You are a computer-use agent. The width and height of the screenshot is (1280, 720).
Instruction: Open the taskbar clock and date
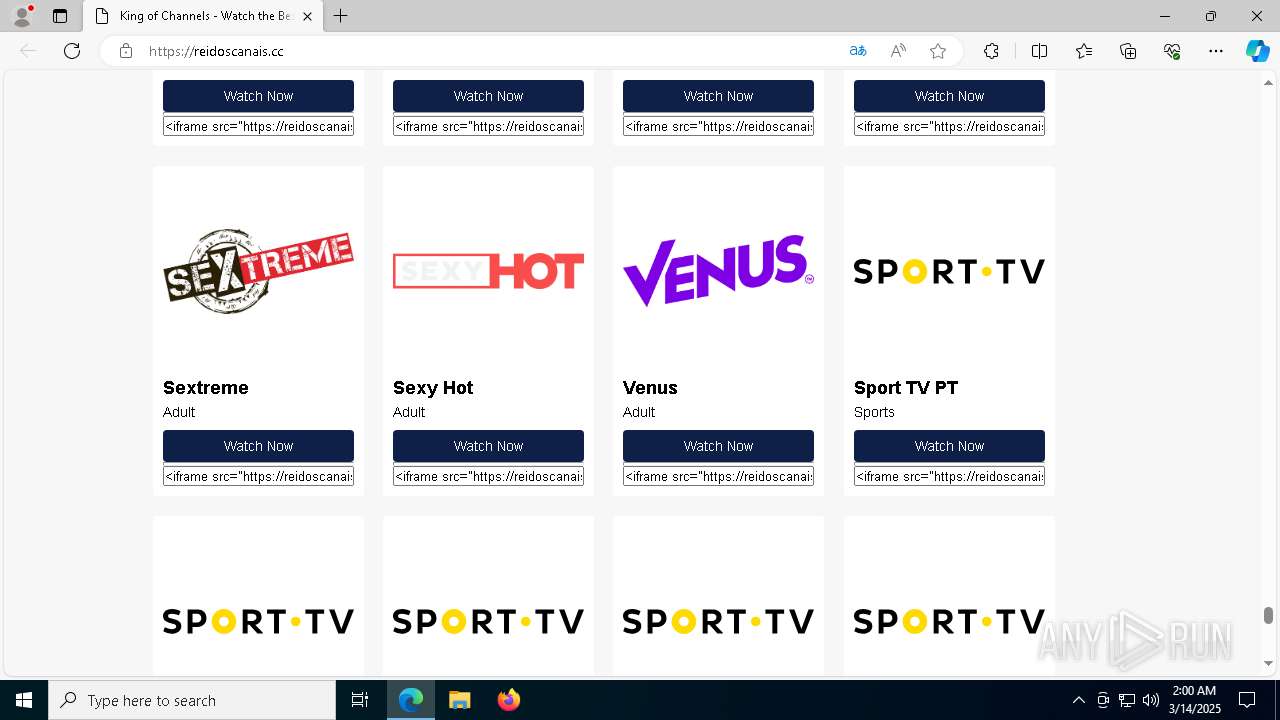click(x=1194, y=700)
